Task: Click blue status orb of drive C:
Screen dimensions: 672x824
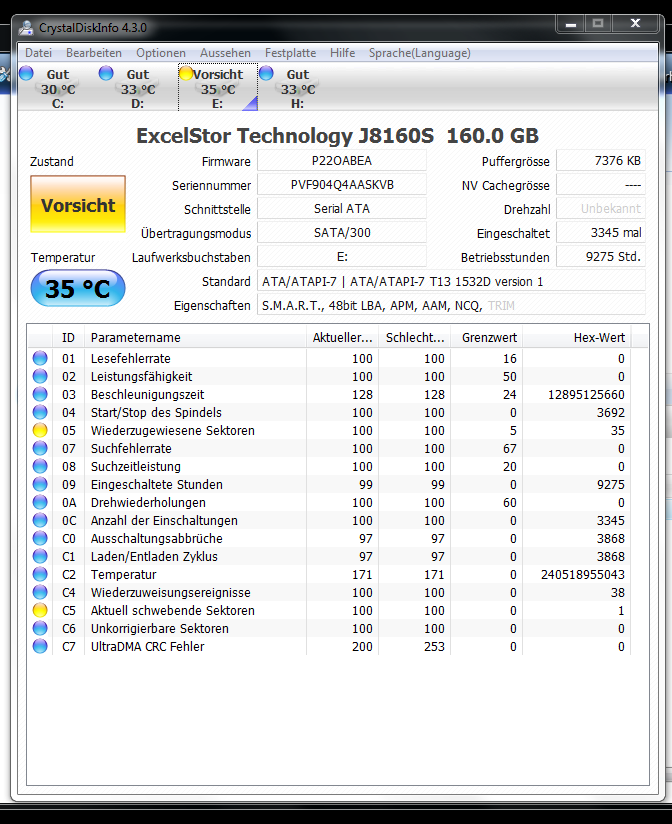Action: [26, 73]
